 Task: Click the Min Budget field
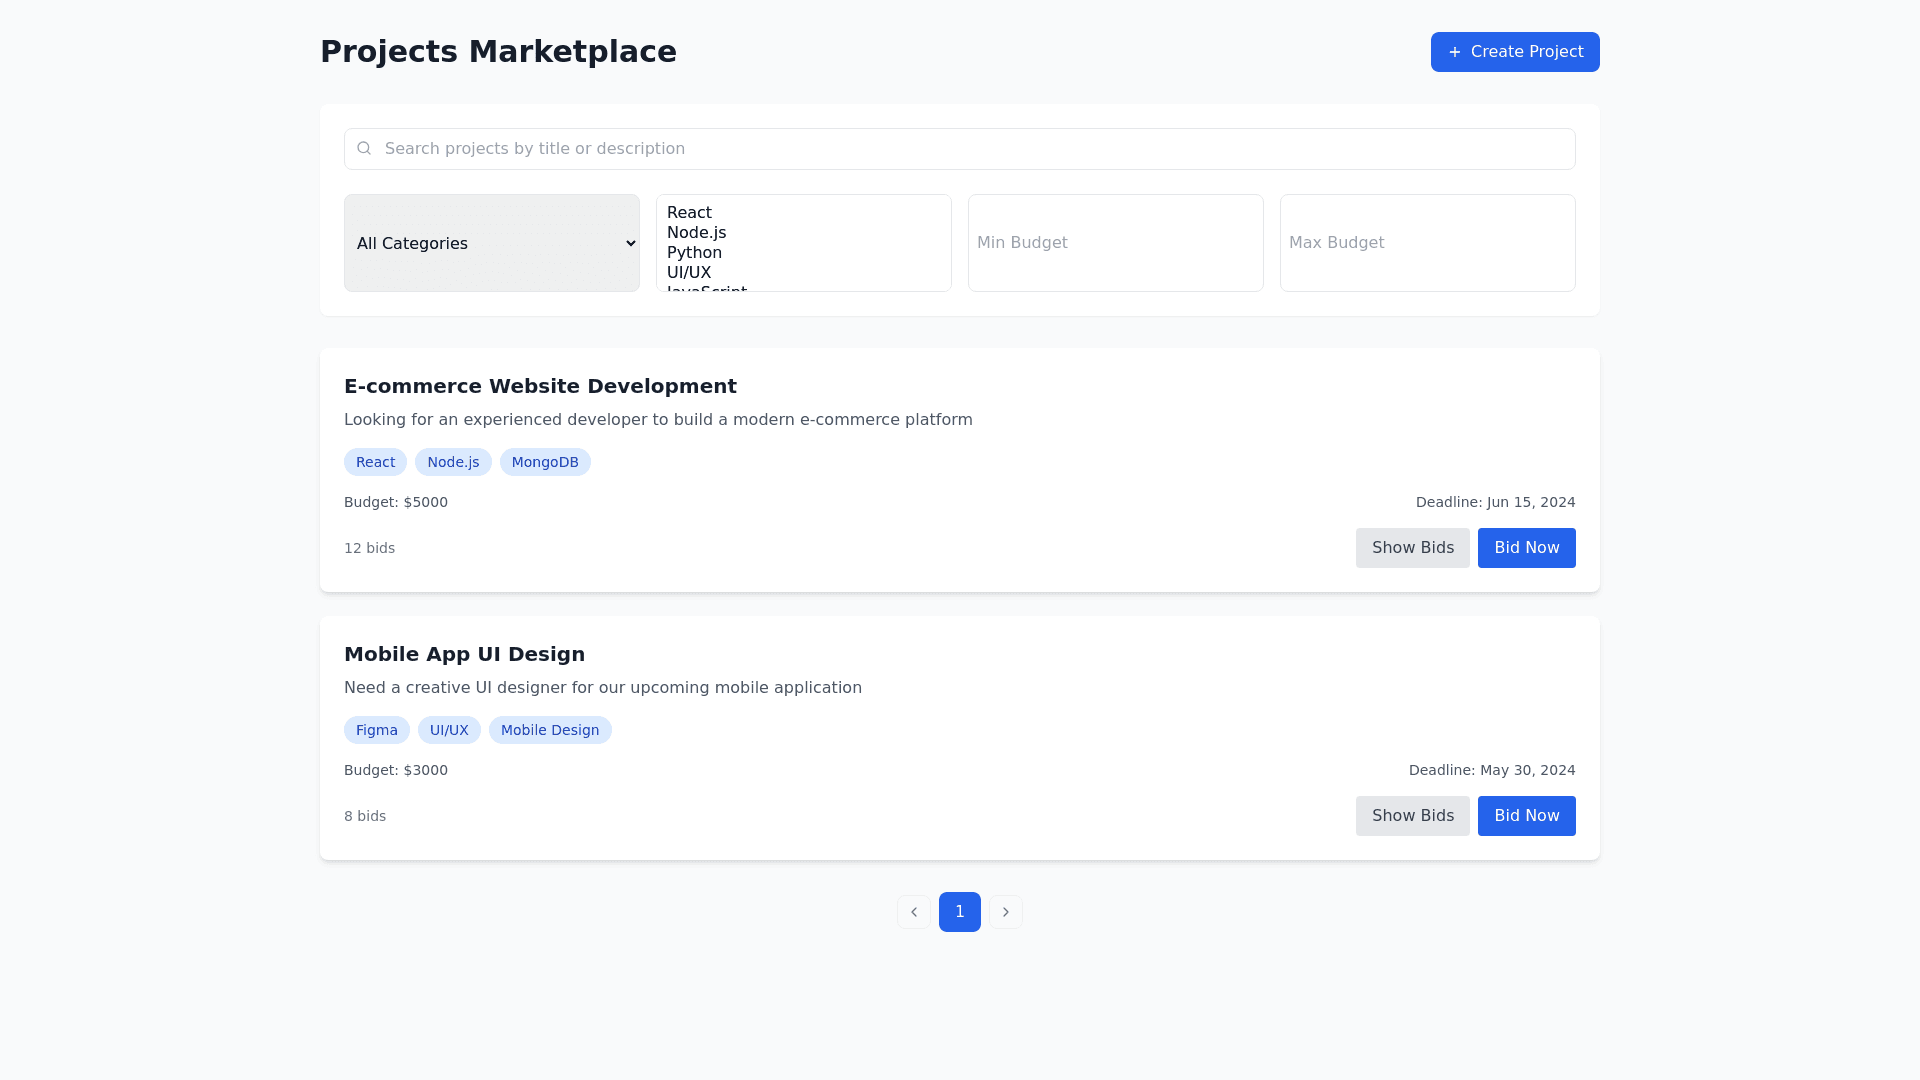(x=1116, y=243)
